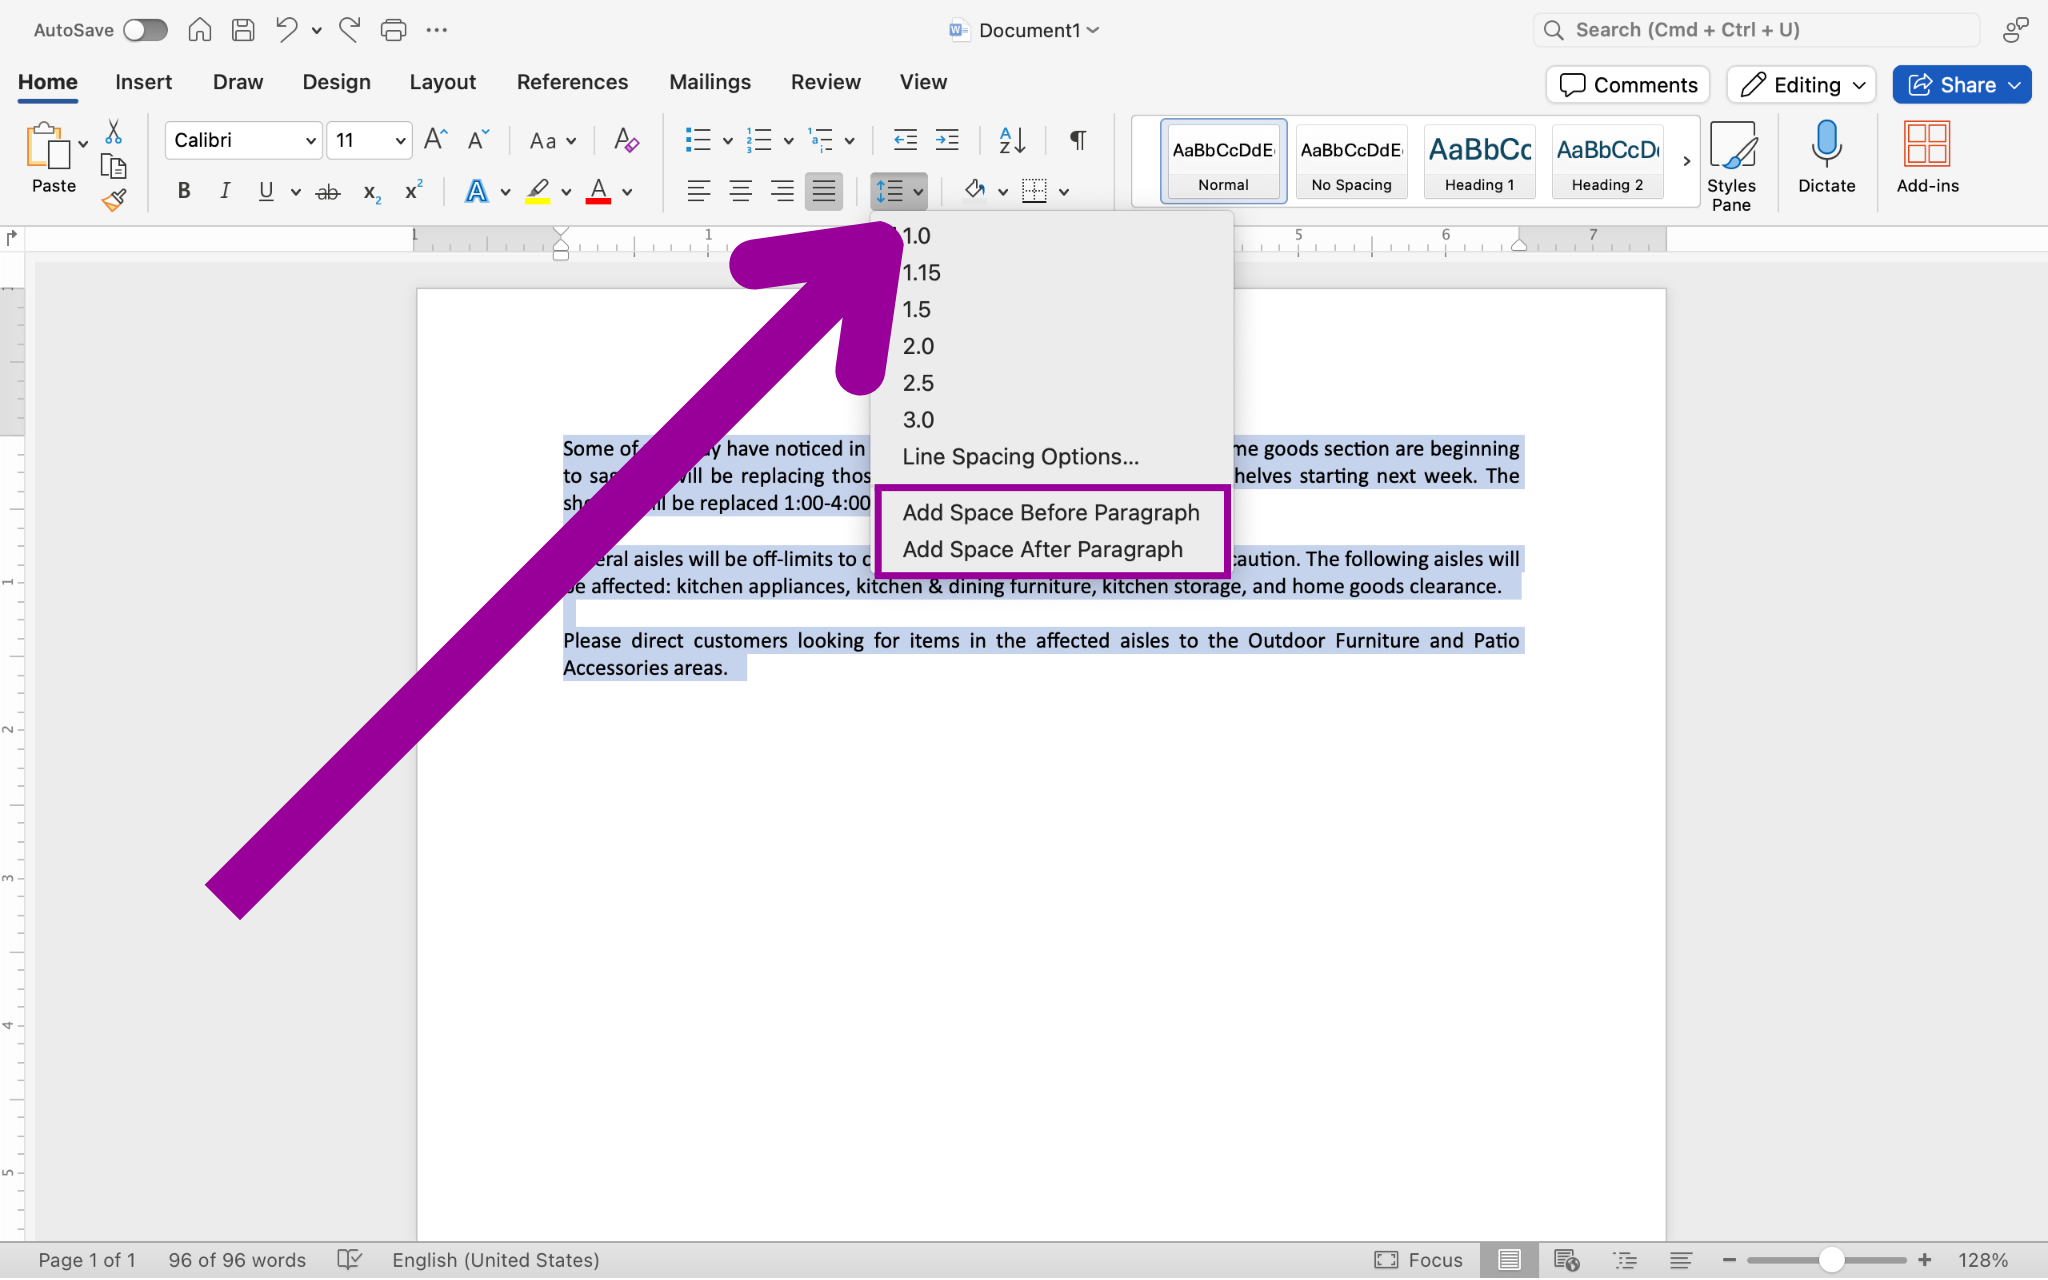Redo the last action
The image size is (2048, 1280).
[x=350, y=30]
